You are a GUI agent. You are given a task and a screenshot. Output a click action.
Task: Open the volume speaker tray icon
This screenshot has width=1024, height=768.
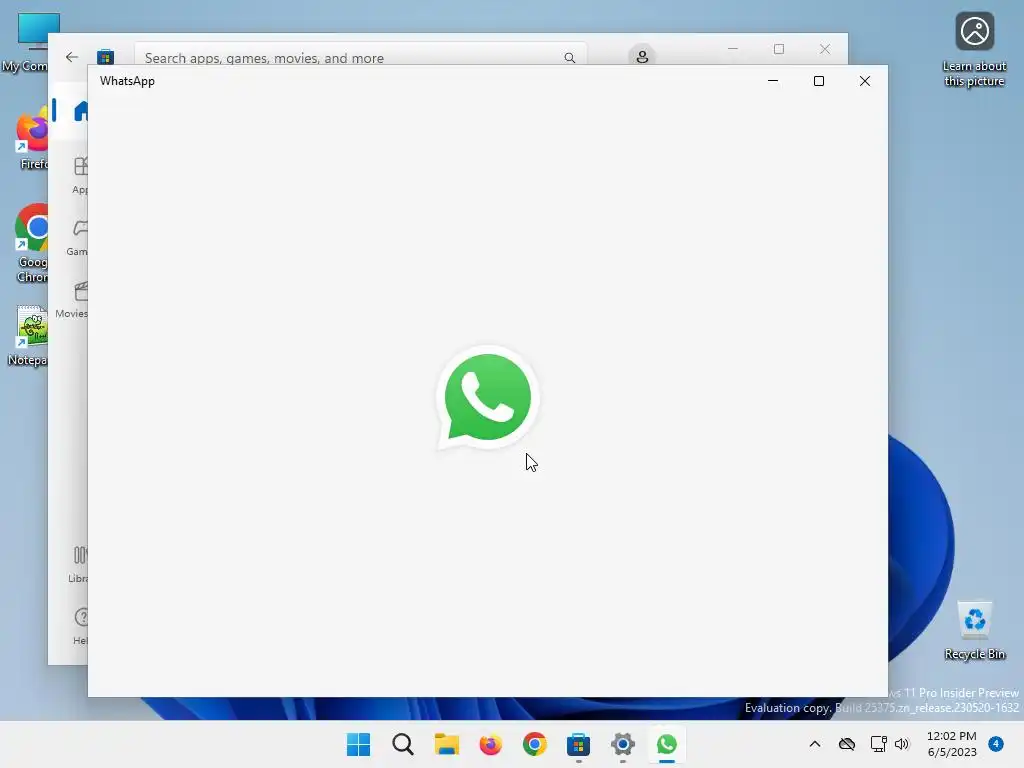(902, 744)
